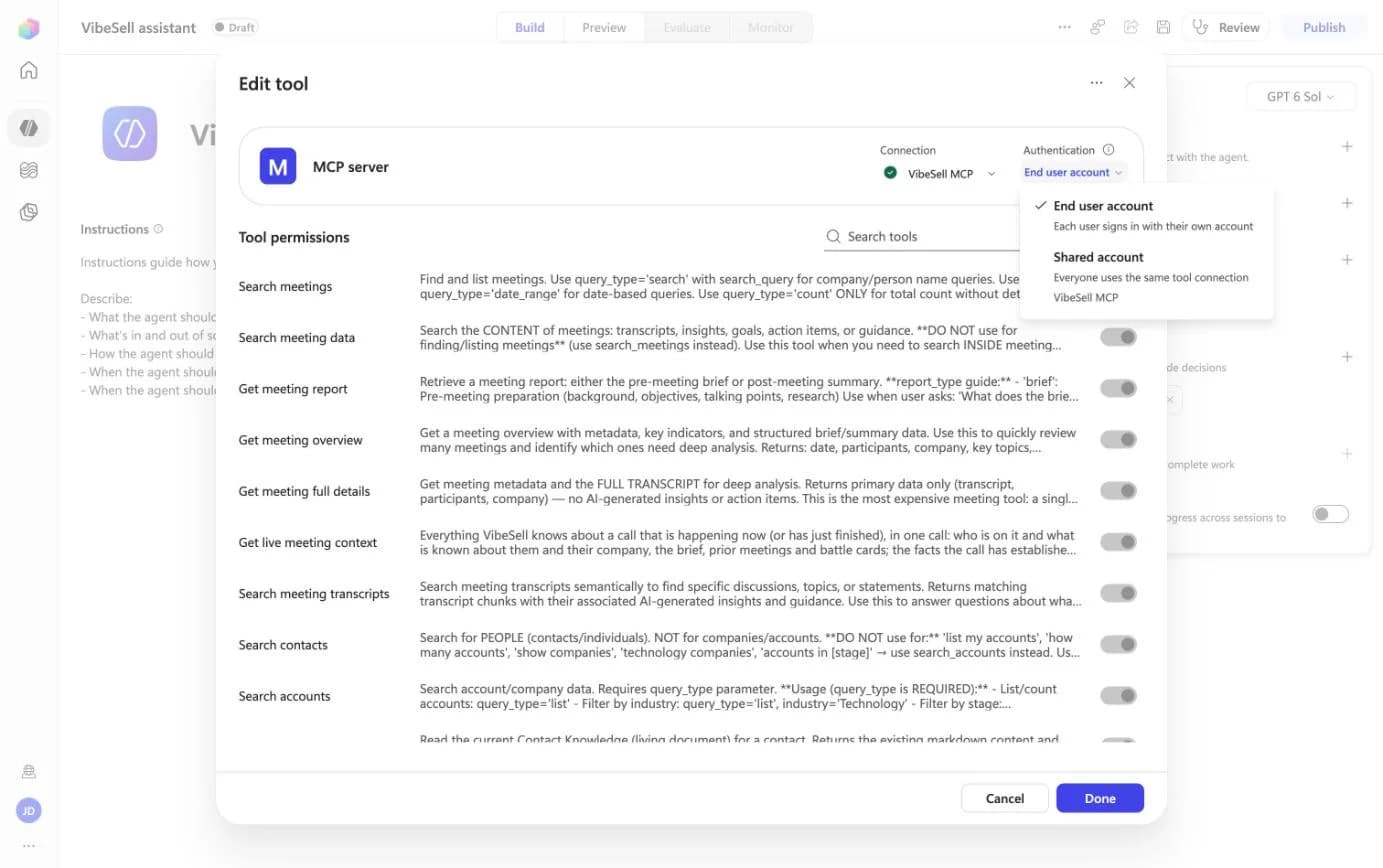The height and width of the screenshot is (868, 1383).
Task: Click the Authentication info icon
Action: click(1108, 150)
